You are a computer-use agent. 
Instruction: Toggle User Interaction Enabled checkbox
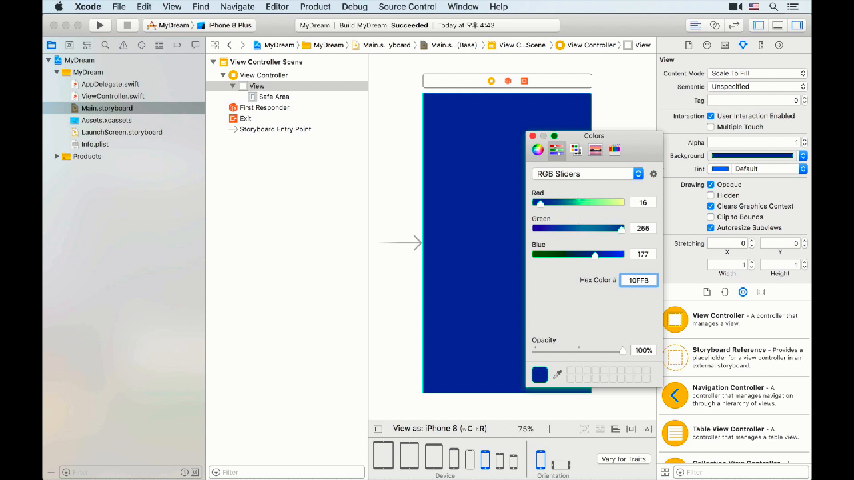(x=710, y=116)
